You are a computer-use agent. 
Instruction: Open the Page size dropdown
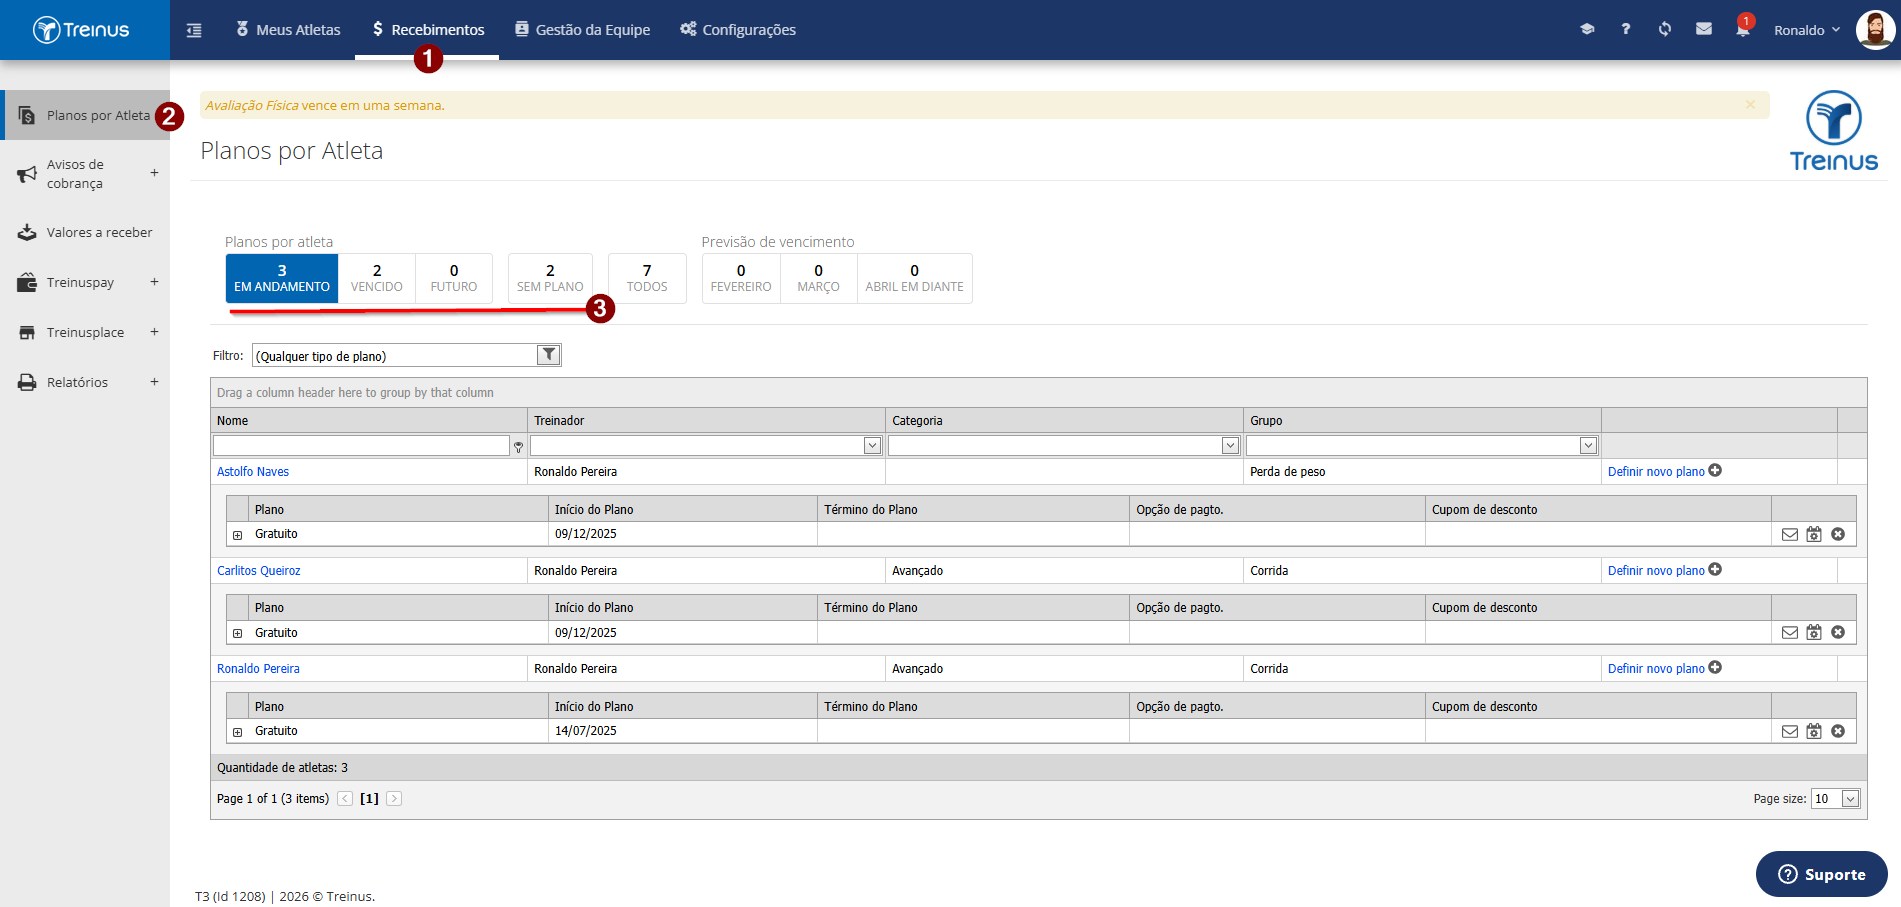[1850, 798]
